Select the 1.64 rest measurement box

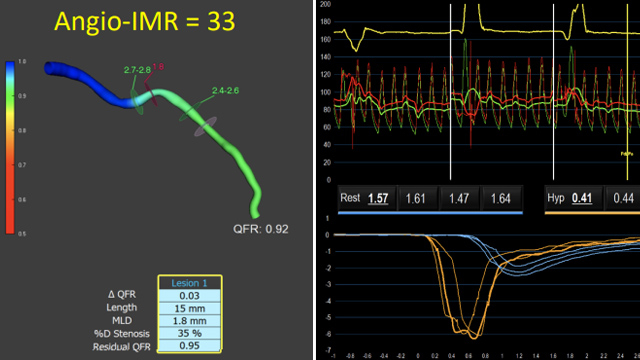(x=501, y=199)
